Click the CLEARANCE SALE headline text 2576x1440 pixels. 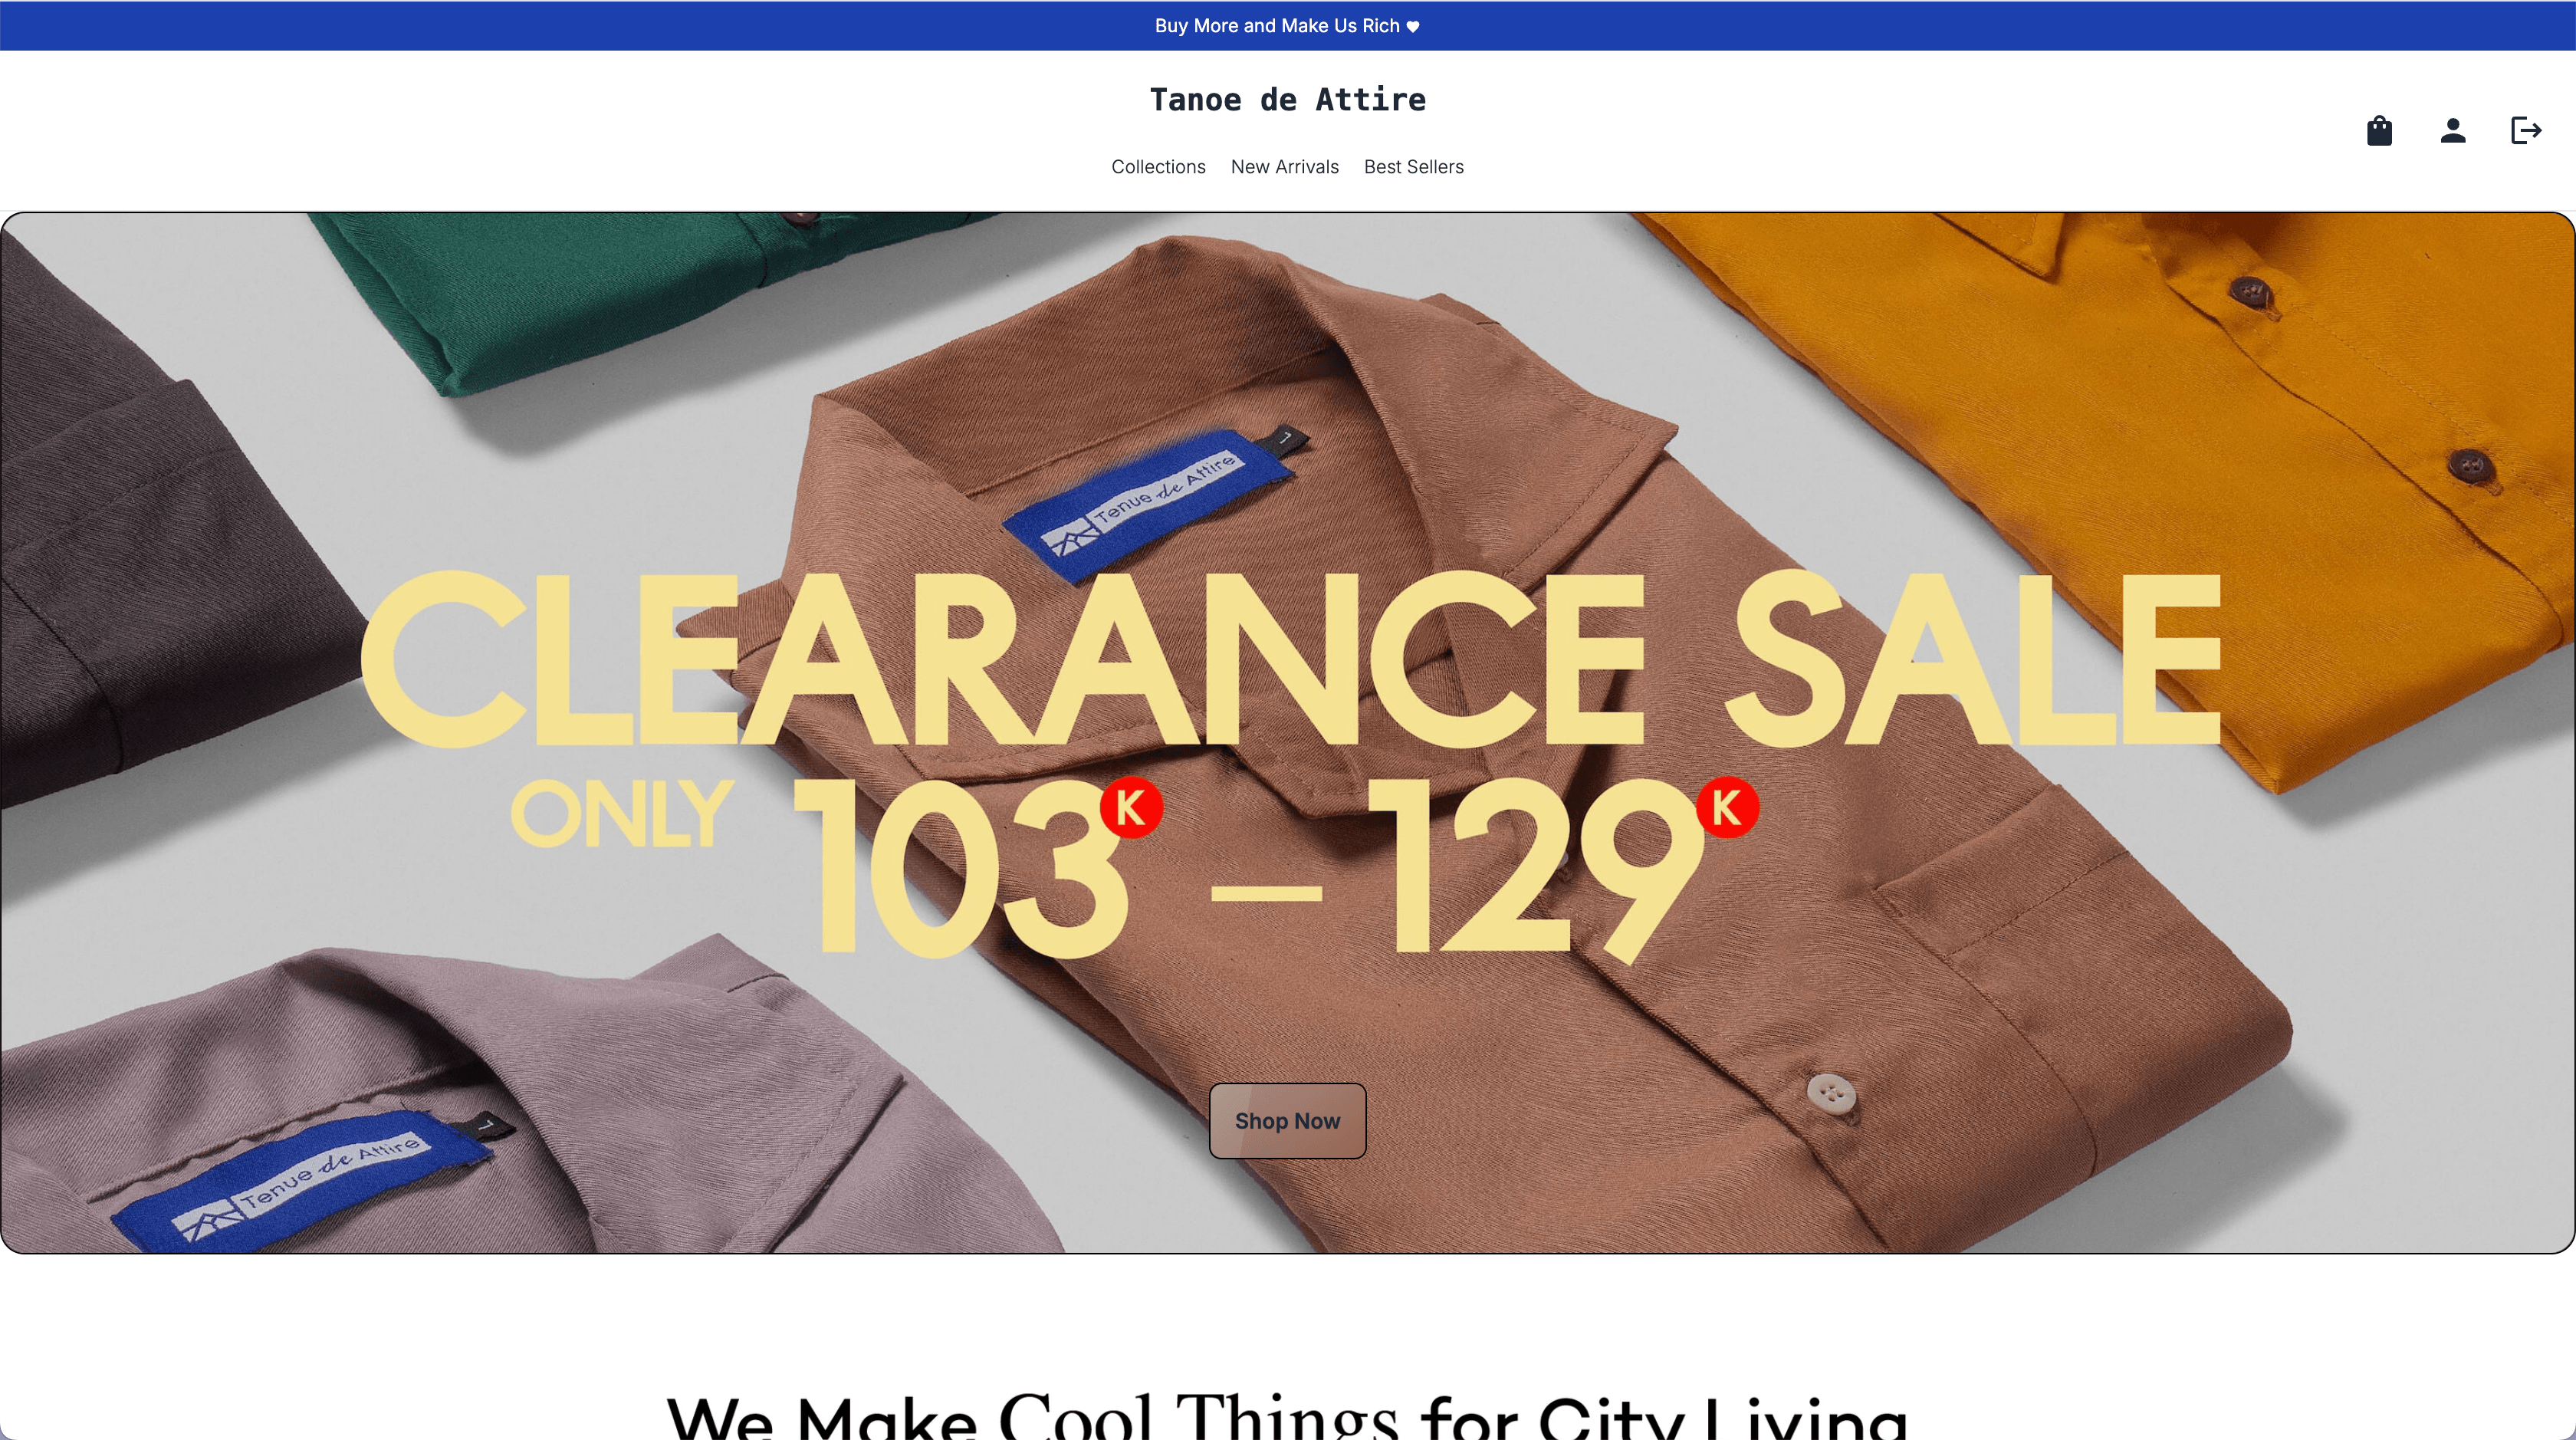pos(1290,660)
